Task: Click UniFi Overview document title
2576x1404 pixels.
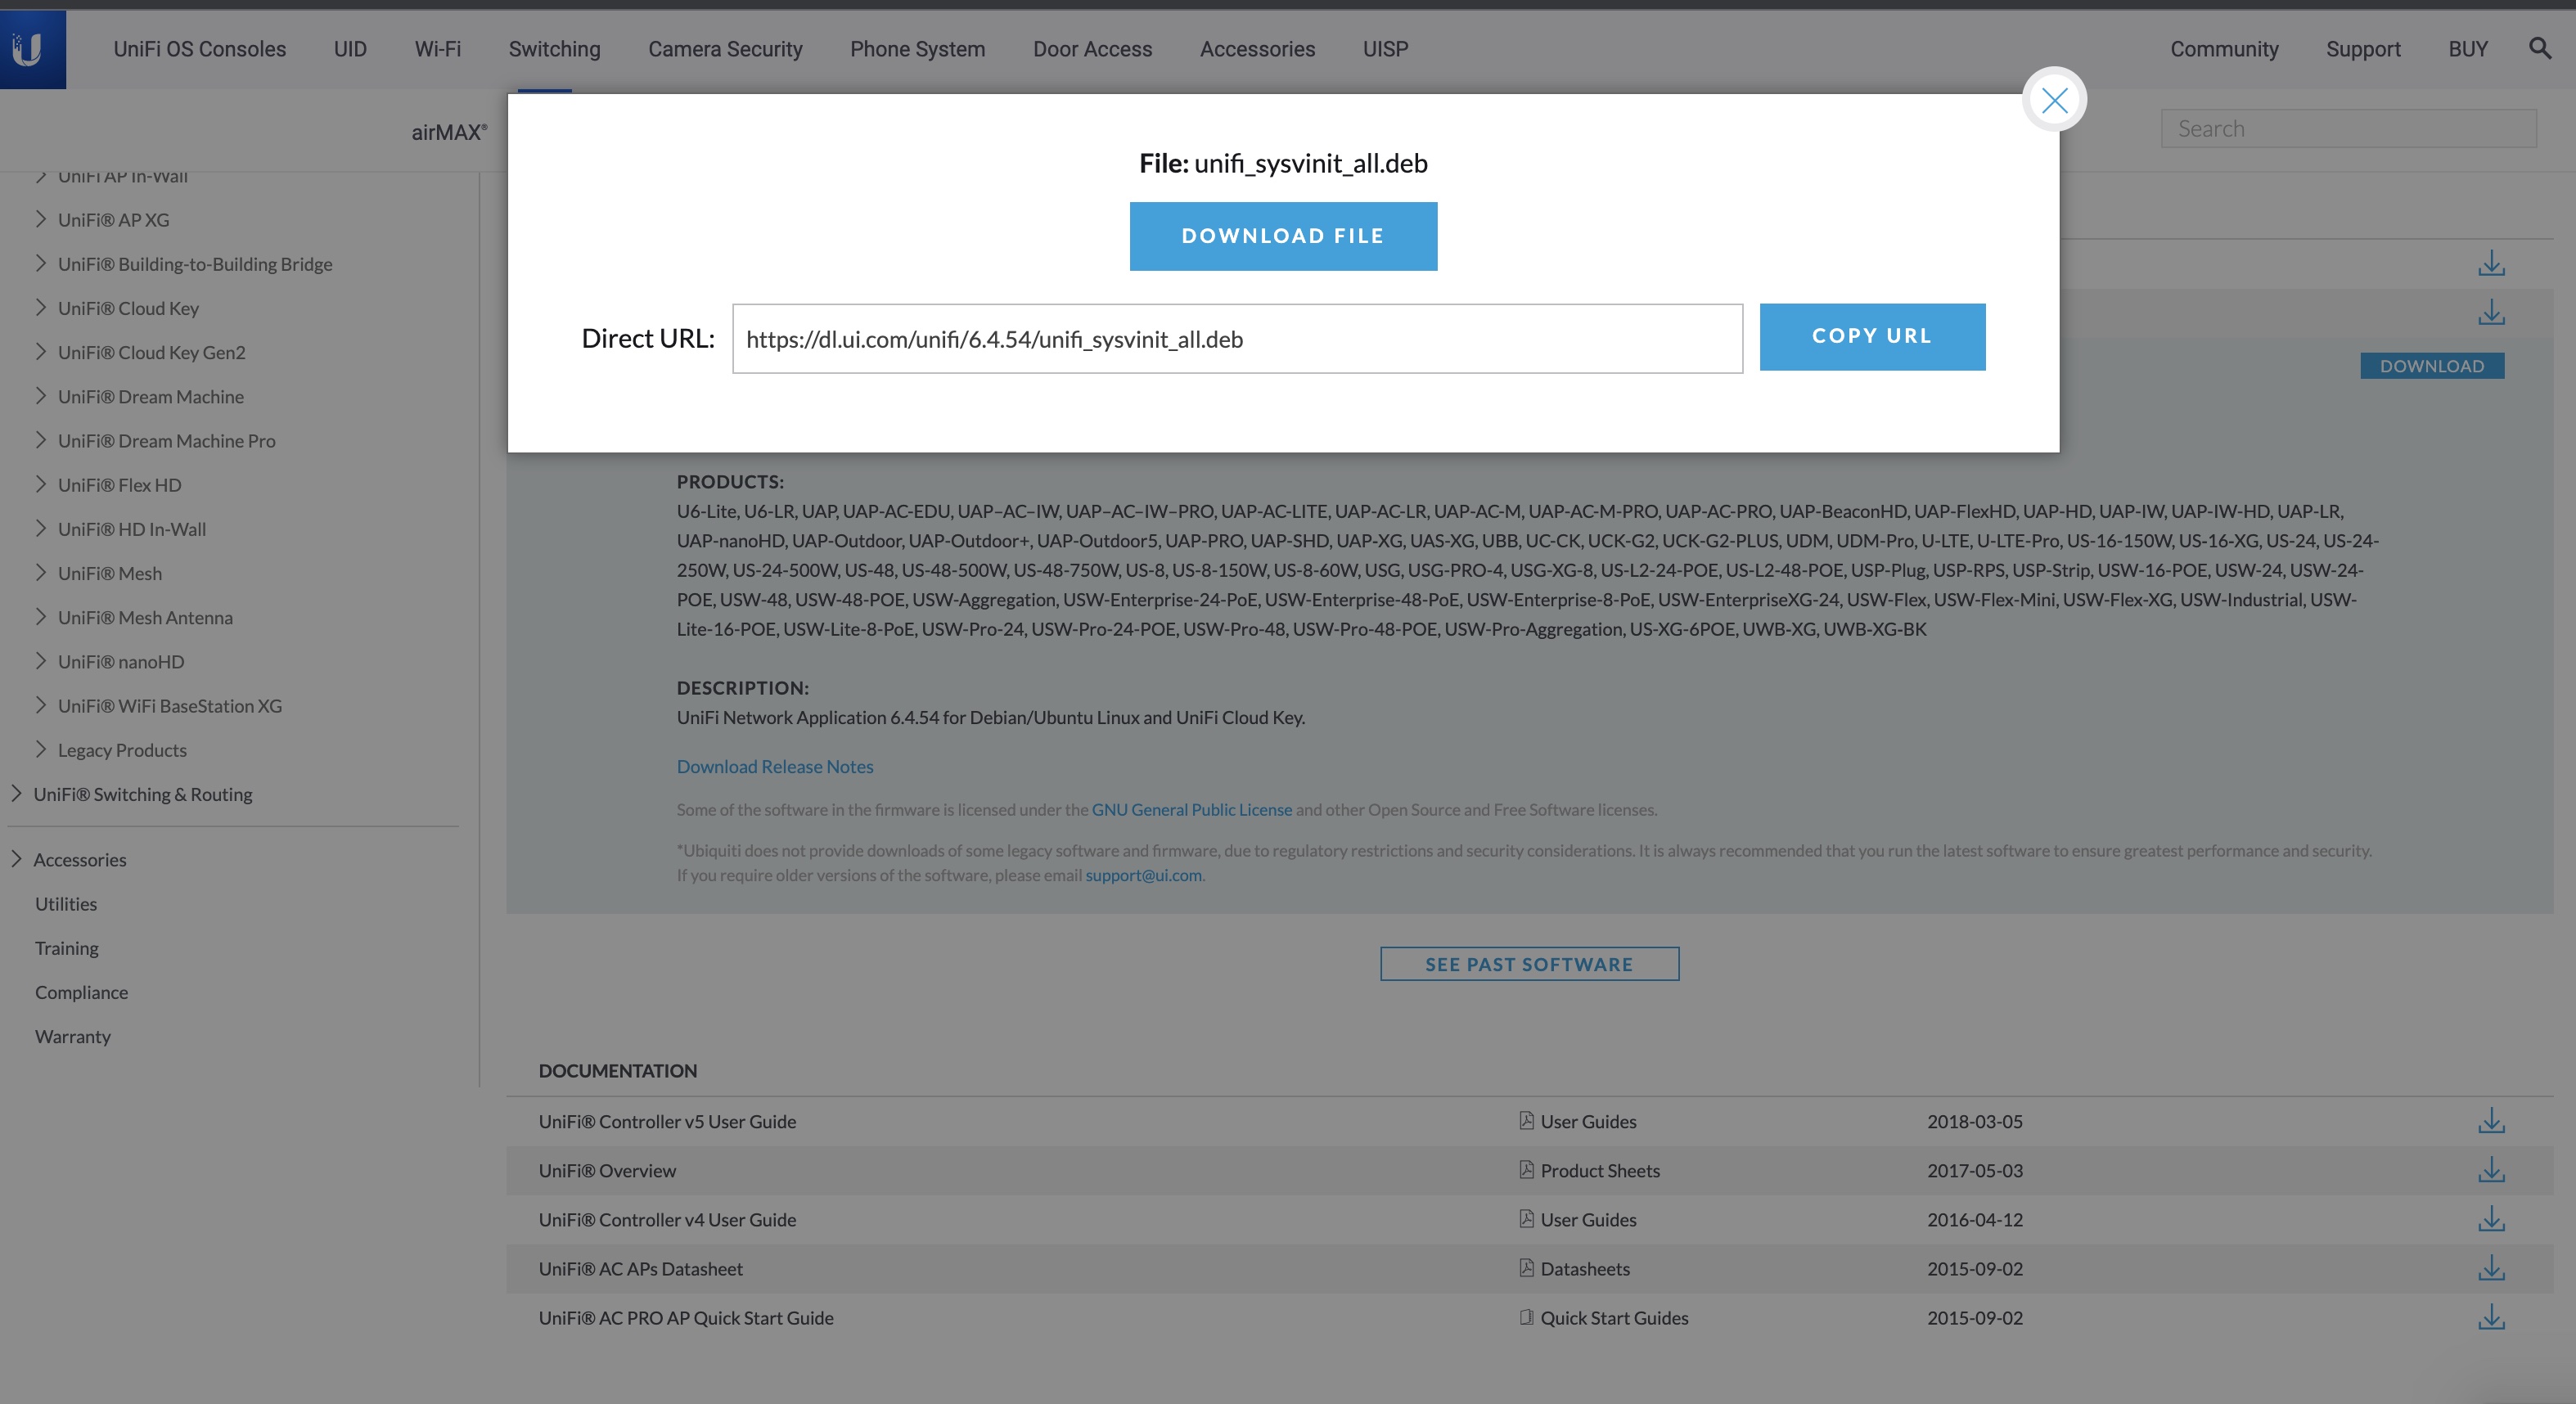Action: click(607, 1170)
